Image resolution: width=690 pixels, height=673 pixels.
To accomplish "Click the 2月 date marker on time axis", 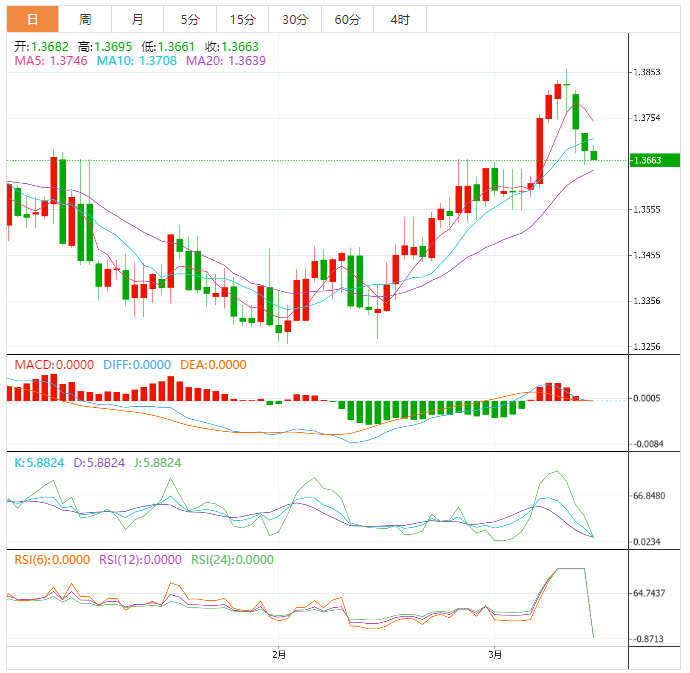I will pyautogui.click(x=279, y=655).
